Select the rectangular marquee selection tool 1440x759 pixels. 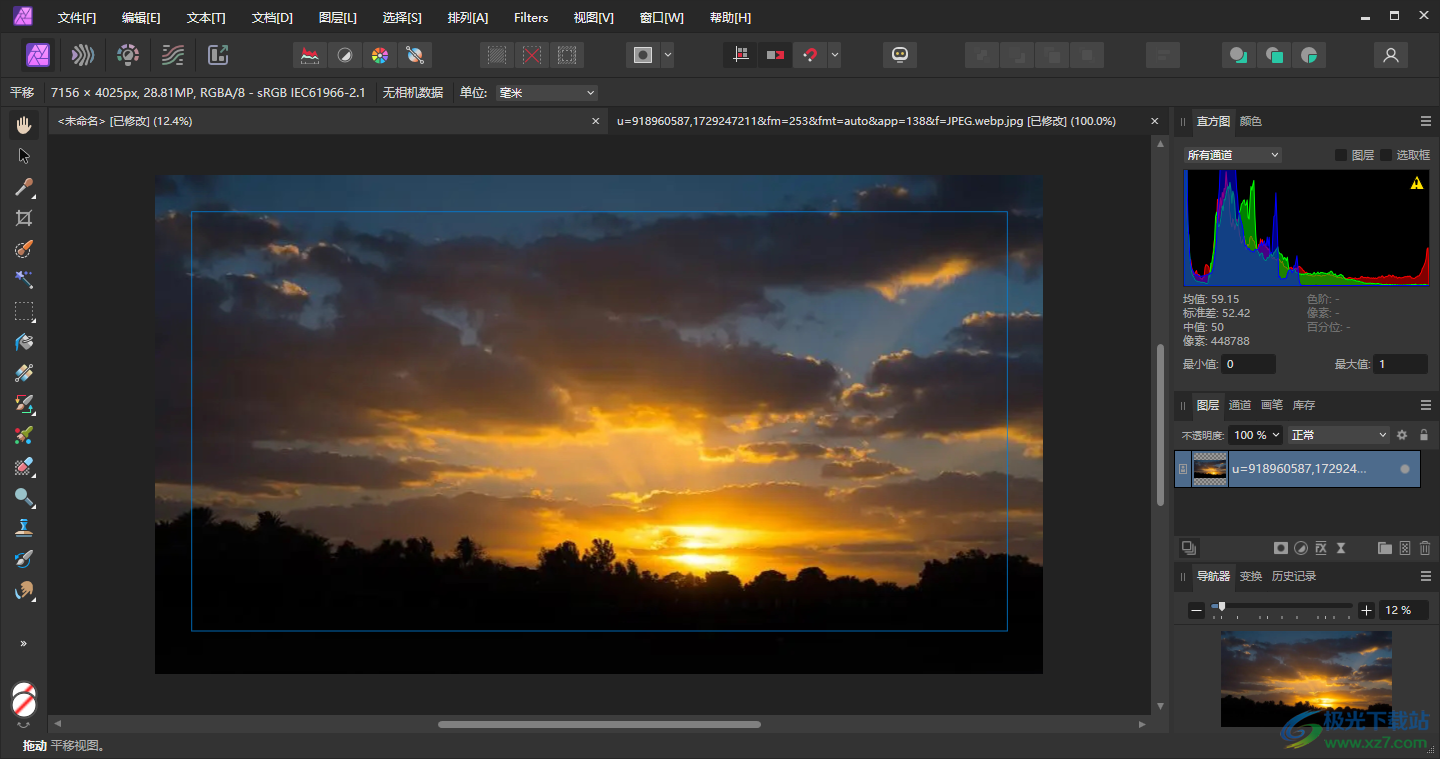click(x=24, y=311)
